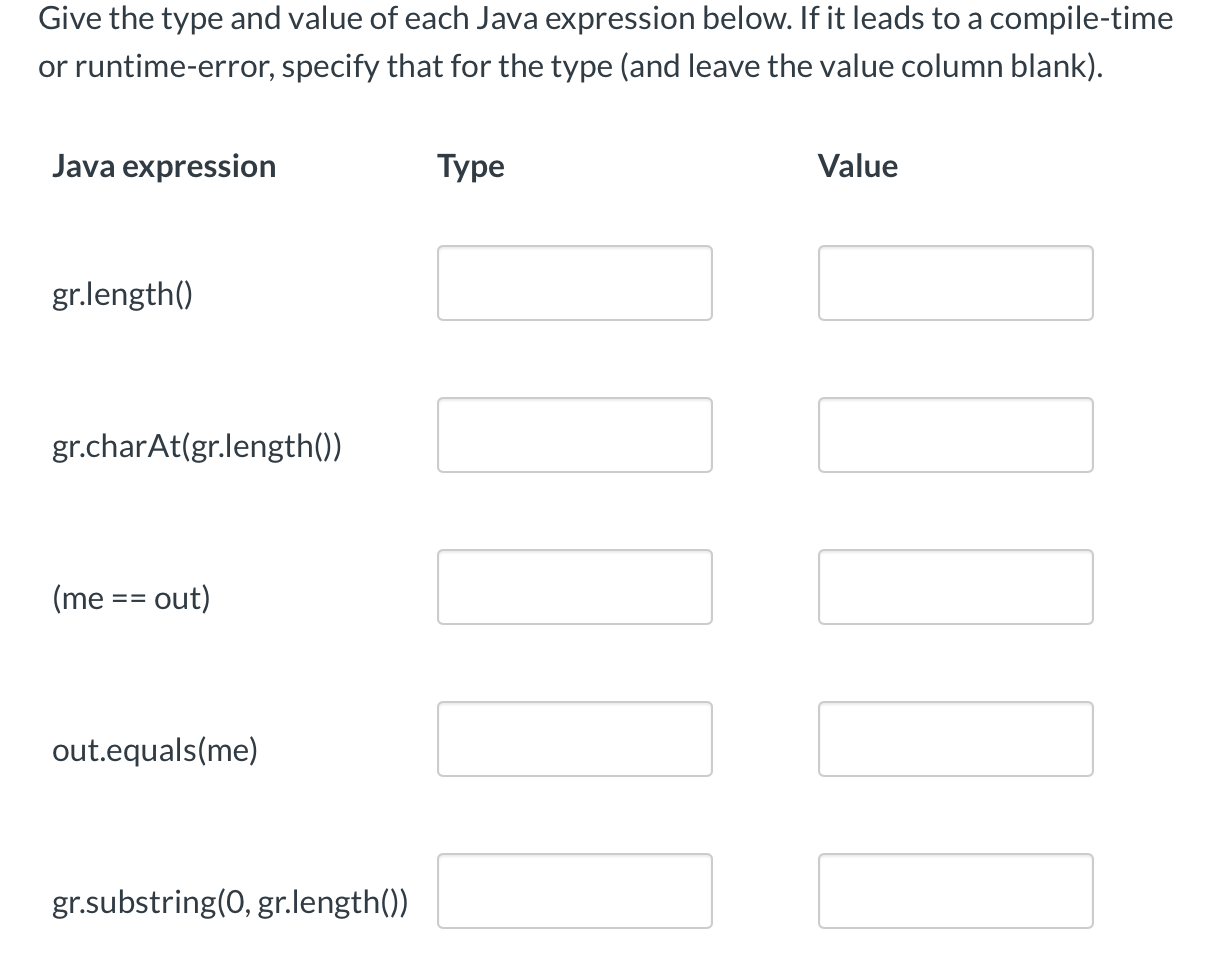Focus the Type box for gr.charAt(gr.length())
The width and height of the screenshot is (1226, 980).
click(575, 435)
